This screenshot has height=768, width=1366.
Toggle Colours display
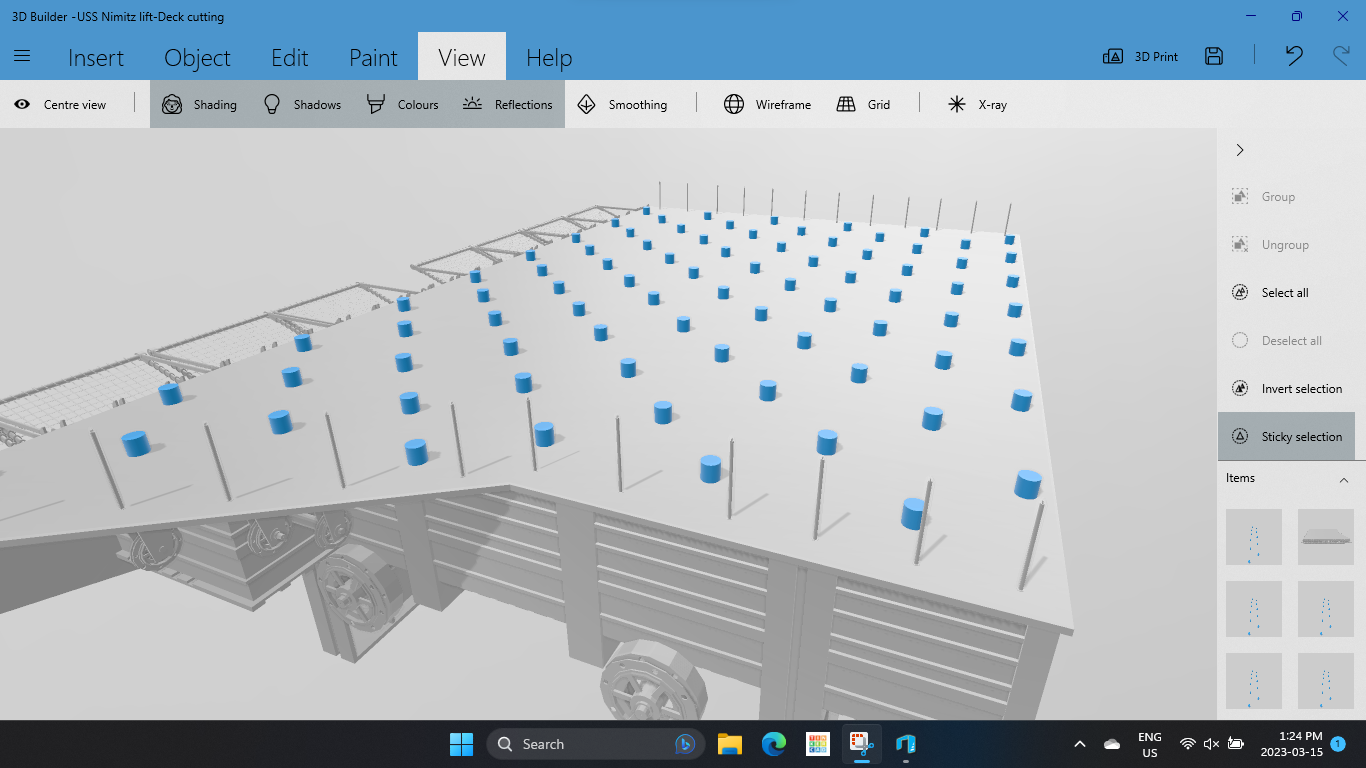403,104
